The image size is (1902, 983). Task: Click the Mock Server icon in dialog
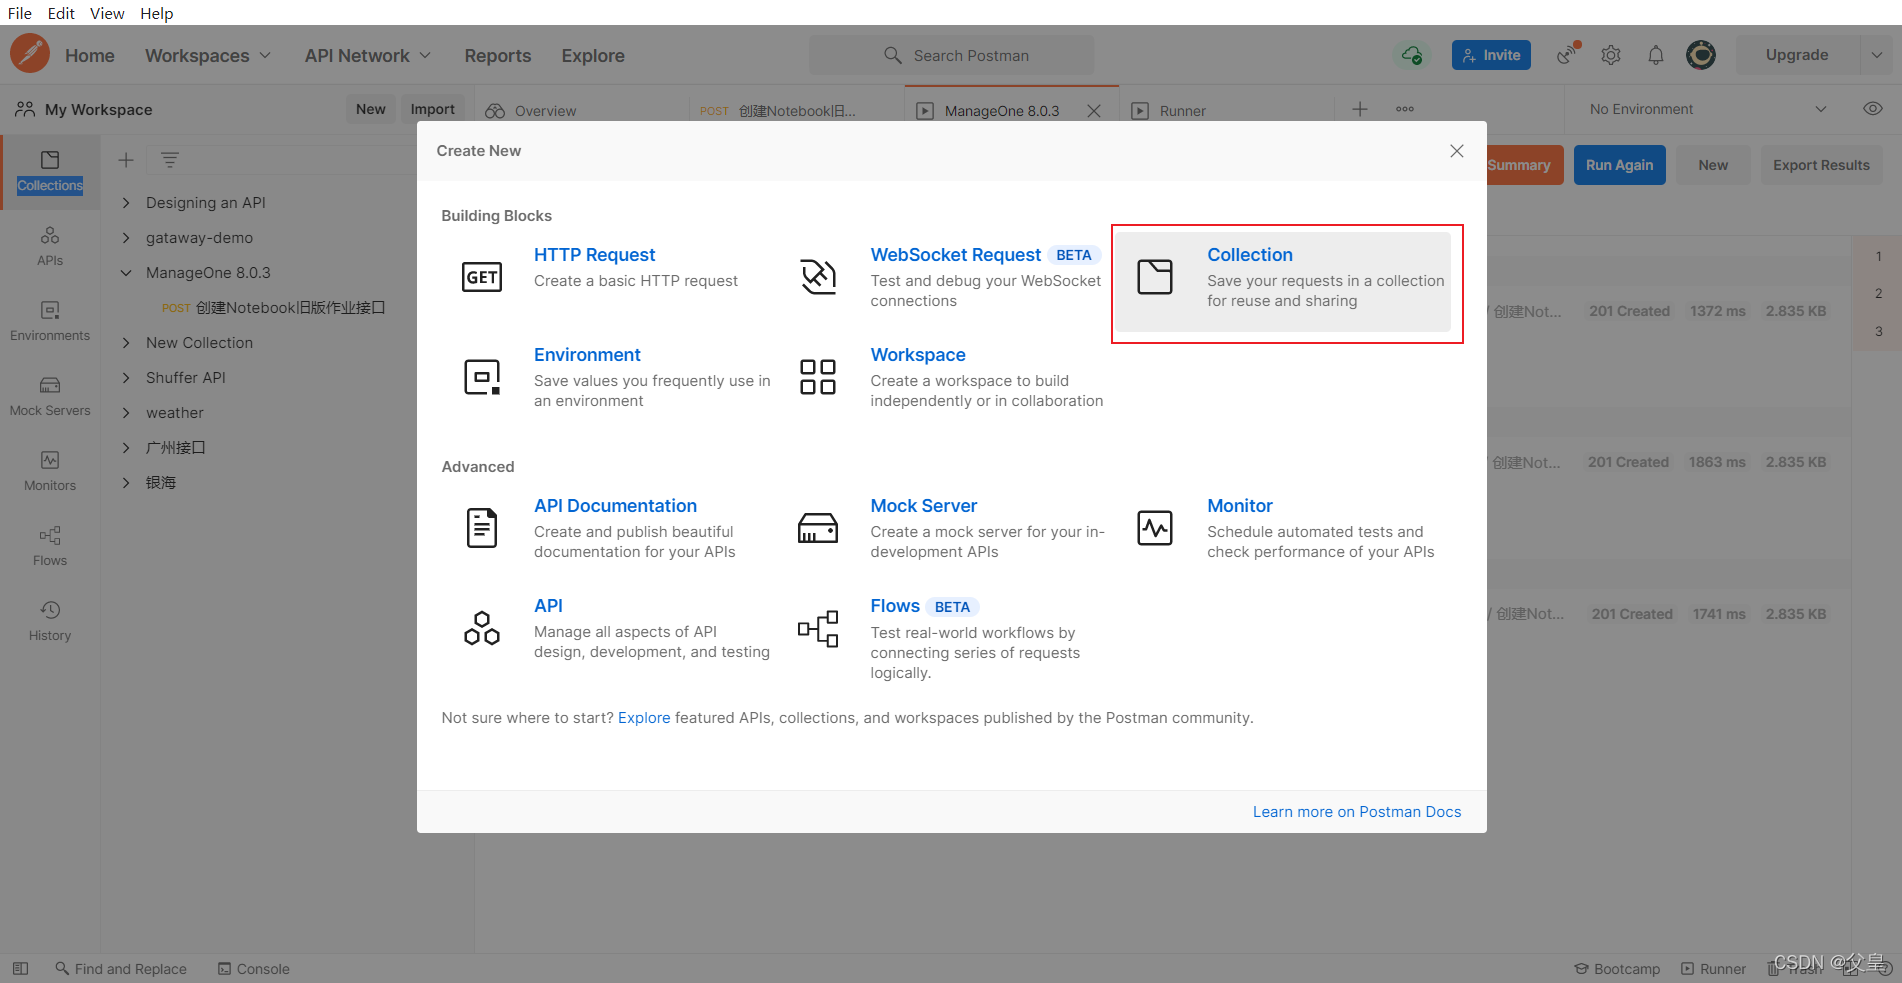[x=818, y=528]
